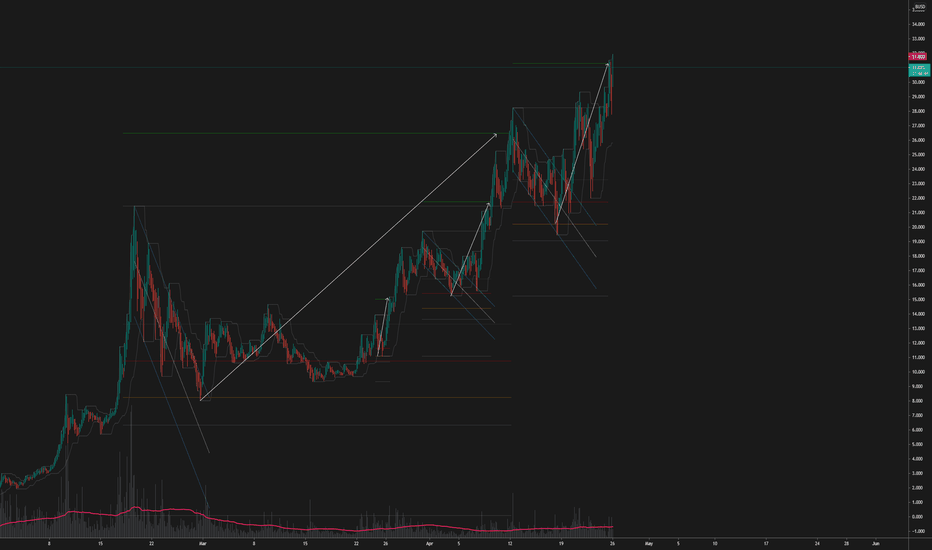Select the red last-price label on price axis
Screen dimensions: 932x550
click(918, 56)
